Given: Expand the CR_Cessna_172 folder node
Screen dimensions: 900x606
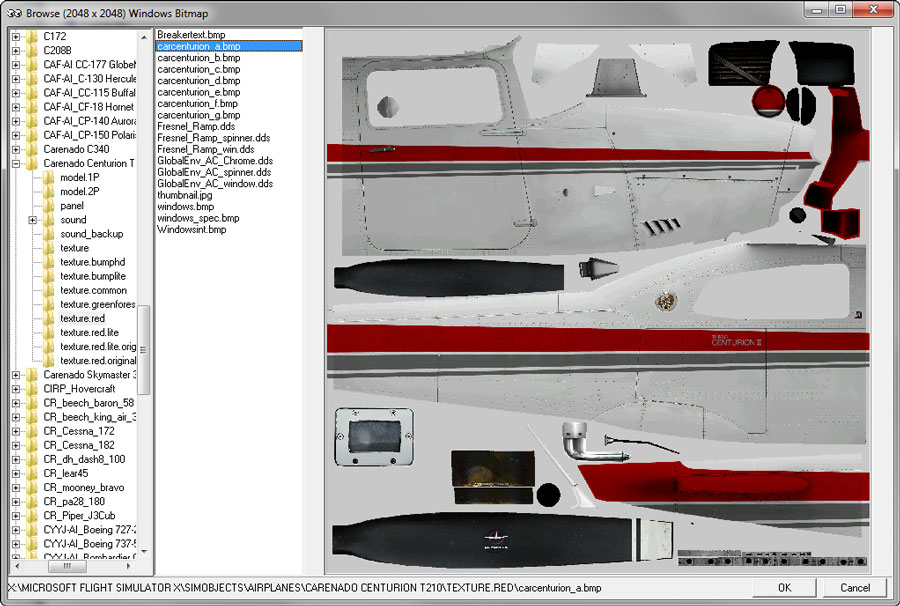Looking at the screenshot, I should pos(16,431).
